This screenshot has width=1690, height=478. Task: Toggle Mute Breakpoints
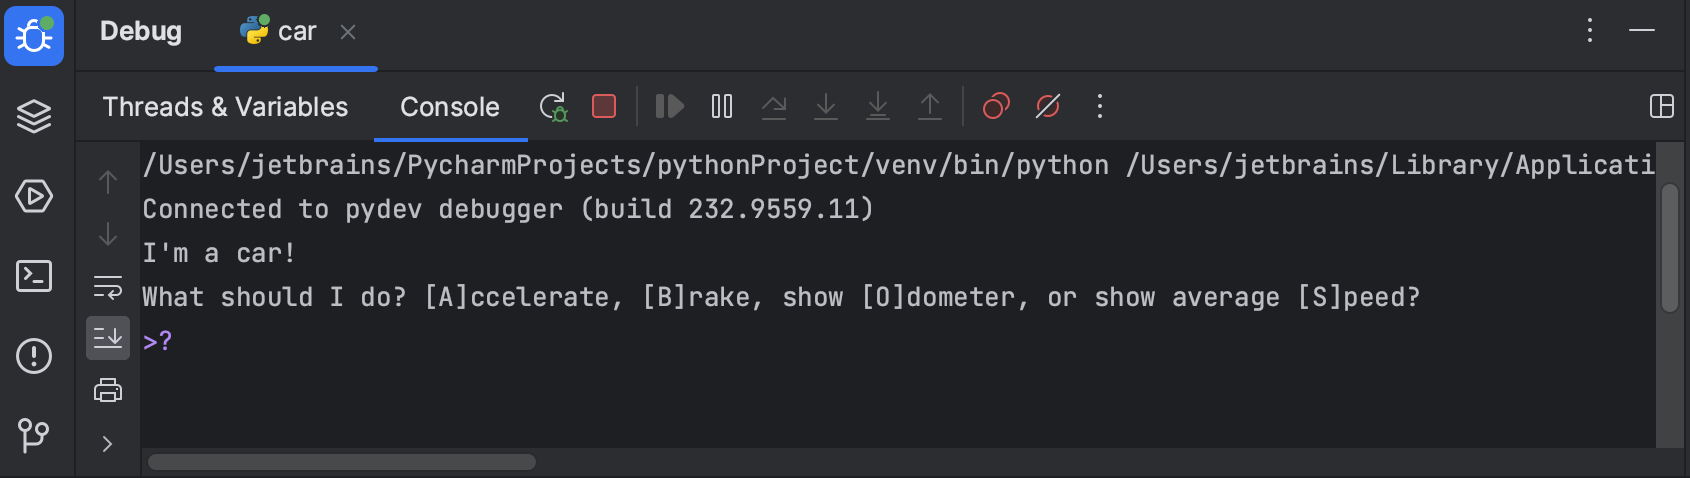pyautogui.click(x=1048, y=106)
